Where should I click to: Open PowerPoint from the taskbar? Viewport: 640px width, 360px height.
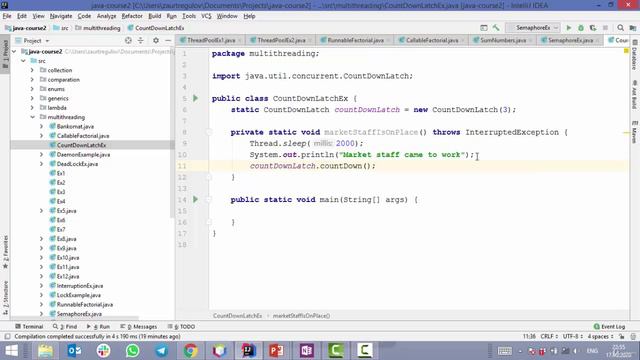tap(277, 351)
